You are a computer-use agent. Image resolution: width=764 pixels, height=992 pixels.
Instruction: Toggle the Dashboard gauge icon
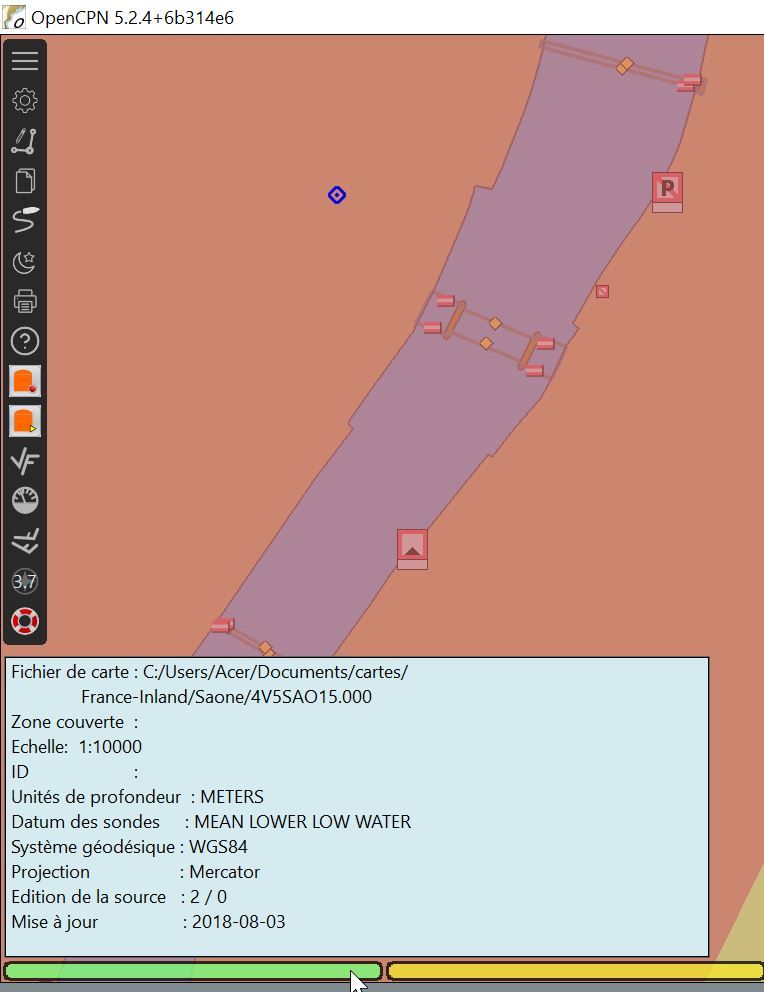click(25, 501)
